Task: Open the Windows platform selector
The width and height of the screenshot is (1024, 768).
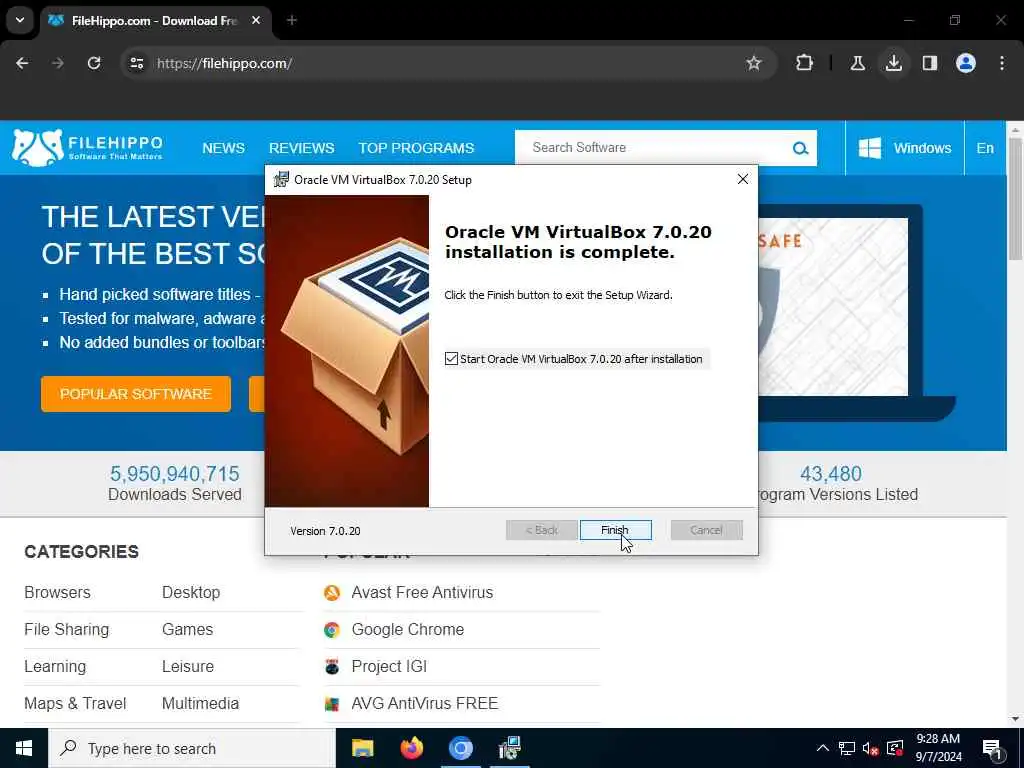Action: pyautogui.click(x=904, y=148)
